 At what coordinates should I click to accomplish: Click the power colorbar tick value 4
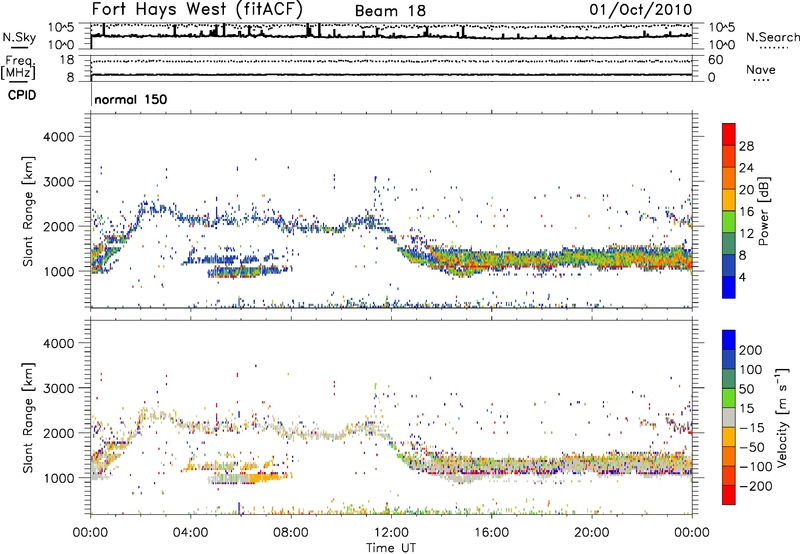[x=743, y=277]
